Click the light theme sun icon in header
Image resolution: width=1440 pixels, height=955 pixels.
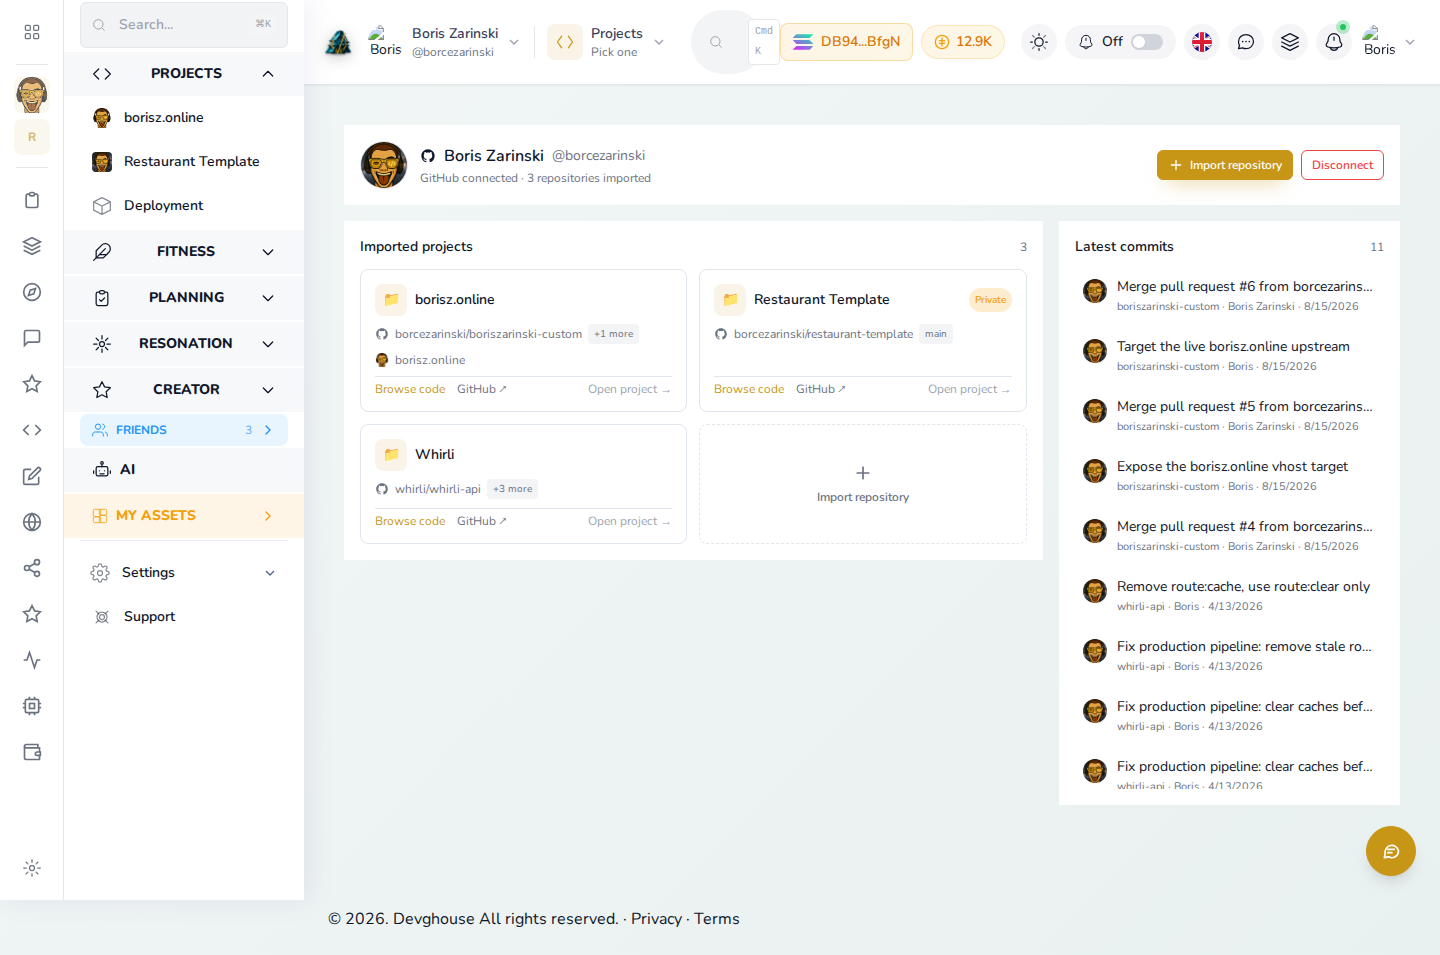tap(1039, 42)
